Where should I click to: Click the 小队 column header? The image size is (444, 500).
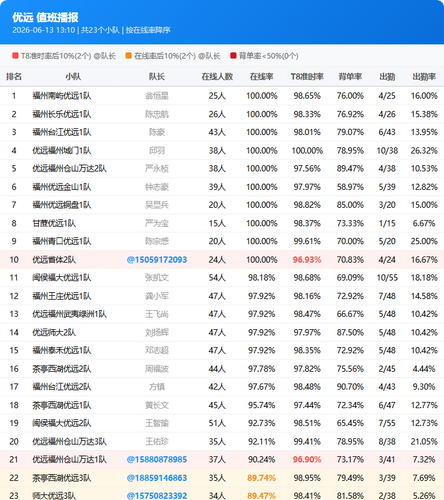tap(73, 77)
